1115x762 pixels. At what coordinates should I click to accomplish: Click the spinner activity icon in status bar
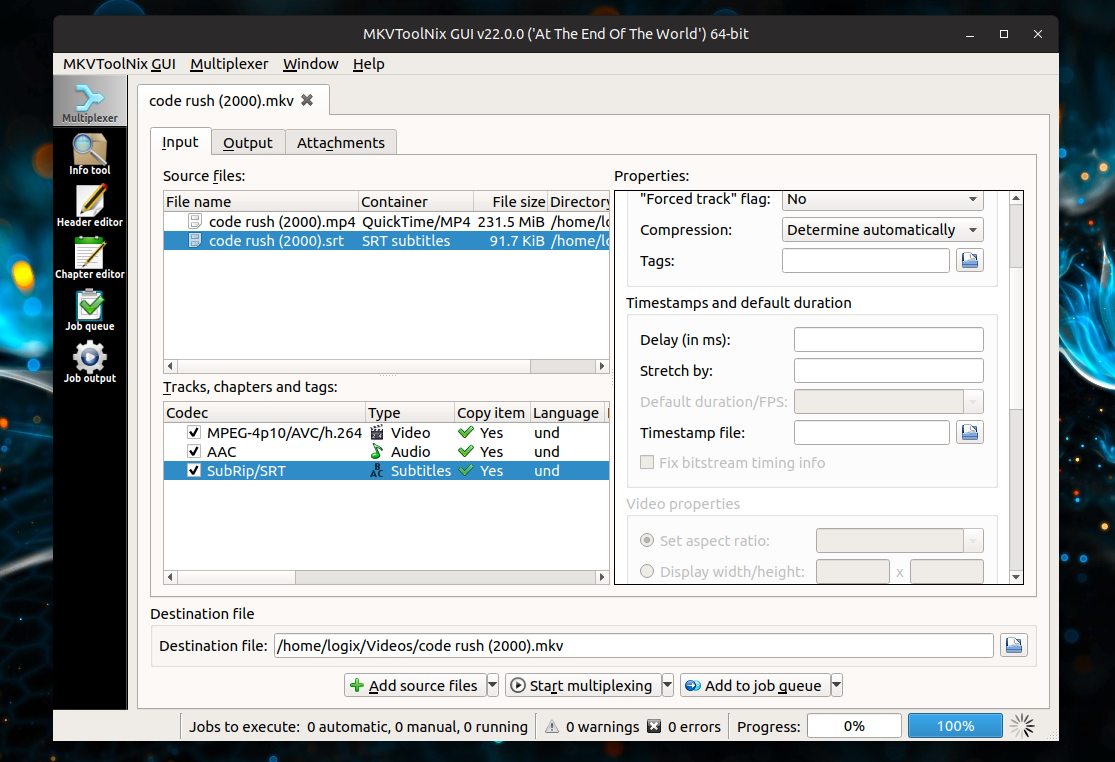[1023, 726]
